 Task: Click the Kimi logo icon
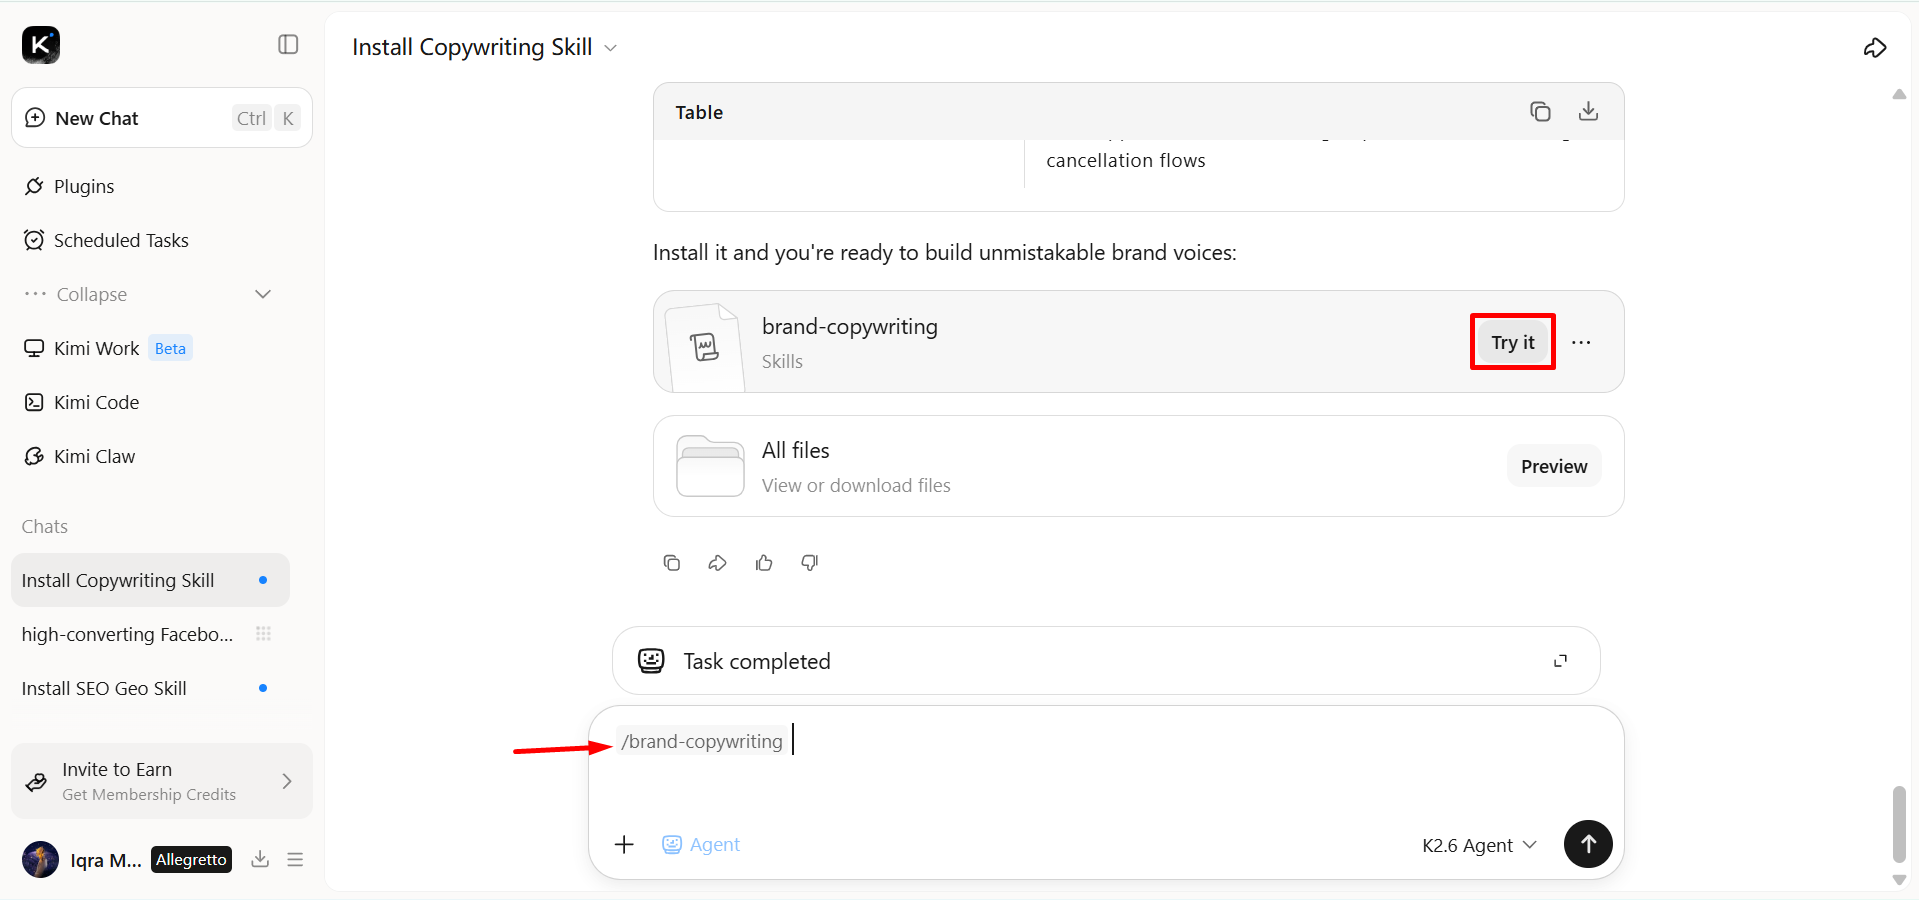(41, 45)
